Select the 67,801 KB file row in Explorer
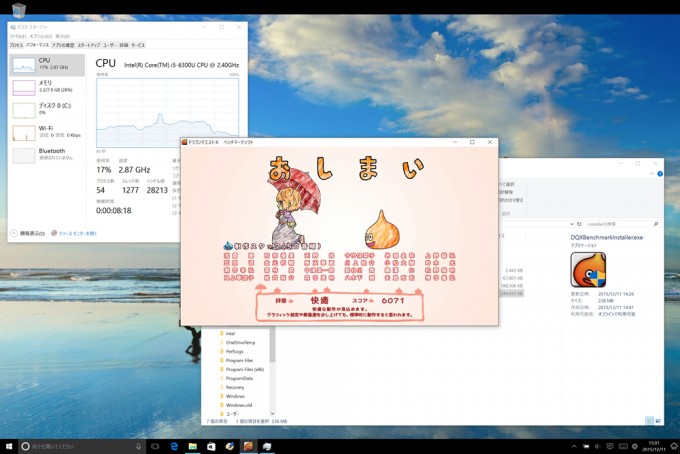Viewport: 680px width, 454px height. pyautogui.click(x=512, y=278)
